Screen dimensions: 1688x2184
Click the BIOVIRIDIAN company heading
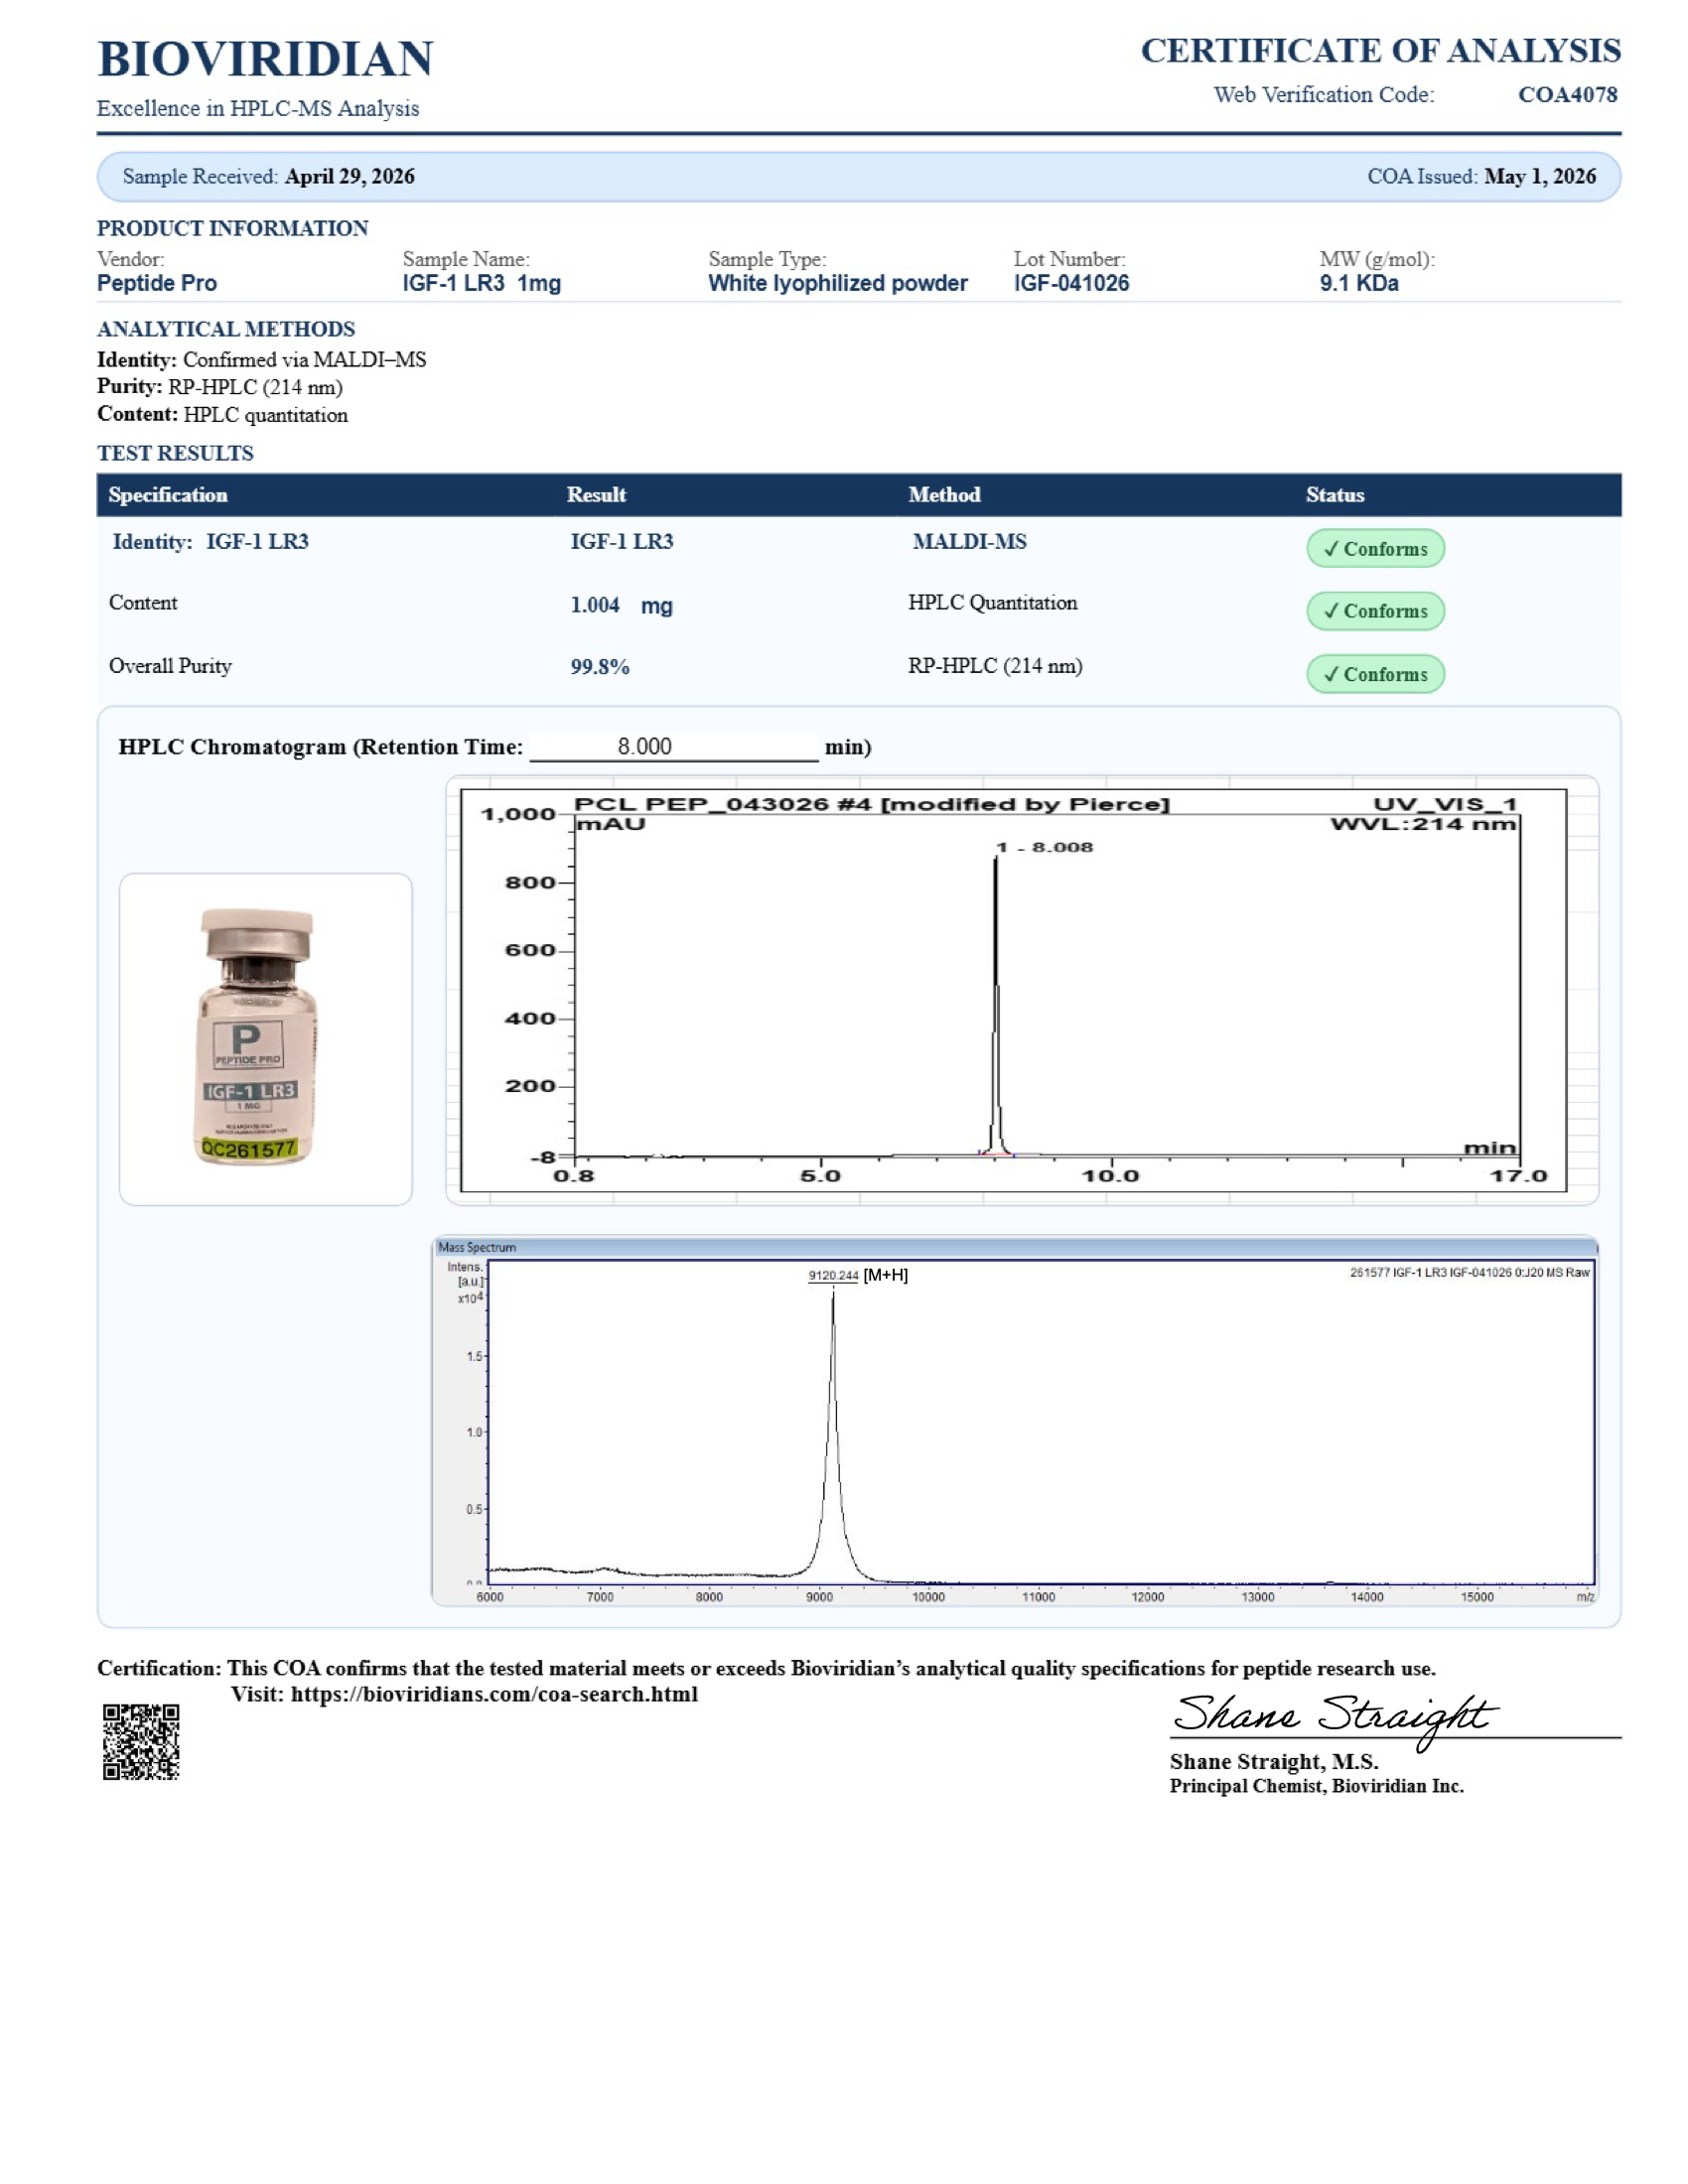[265, 59]
